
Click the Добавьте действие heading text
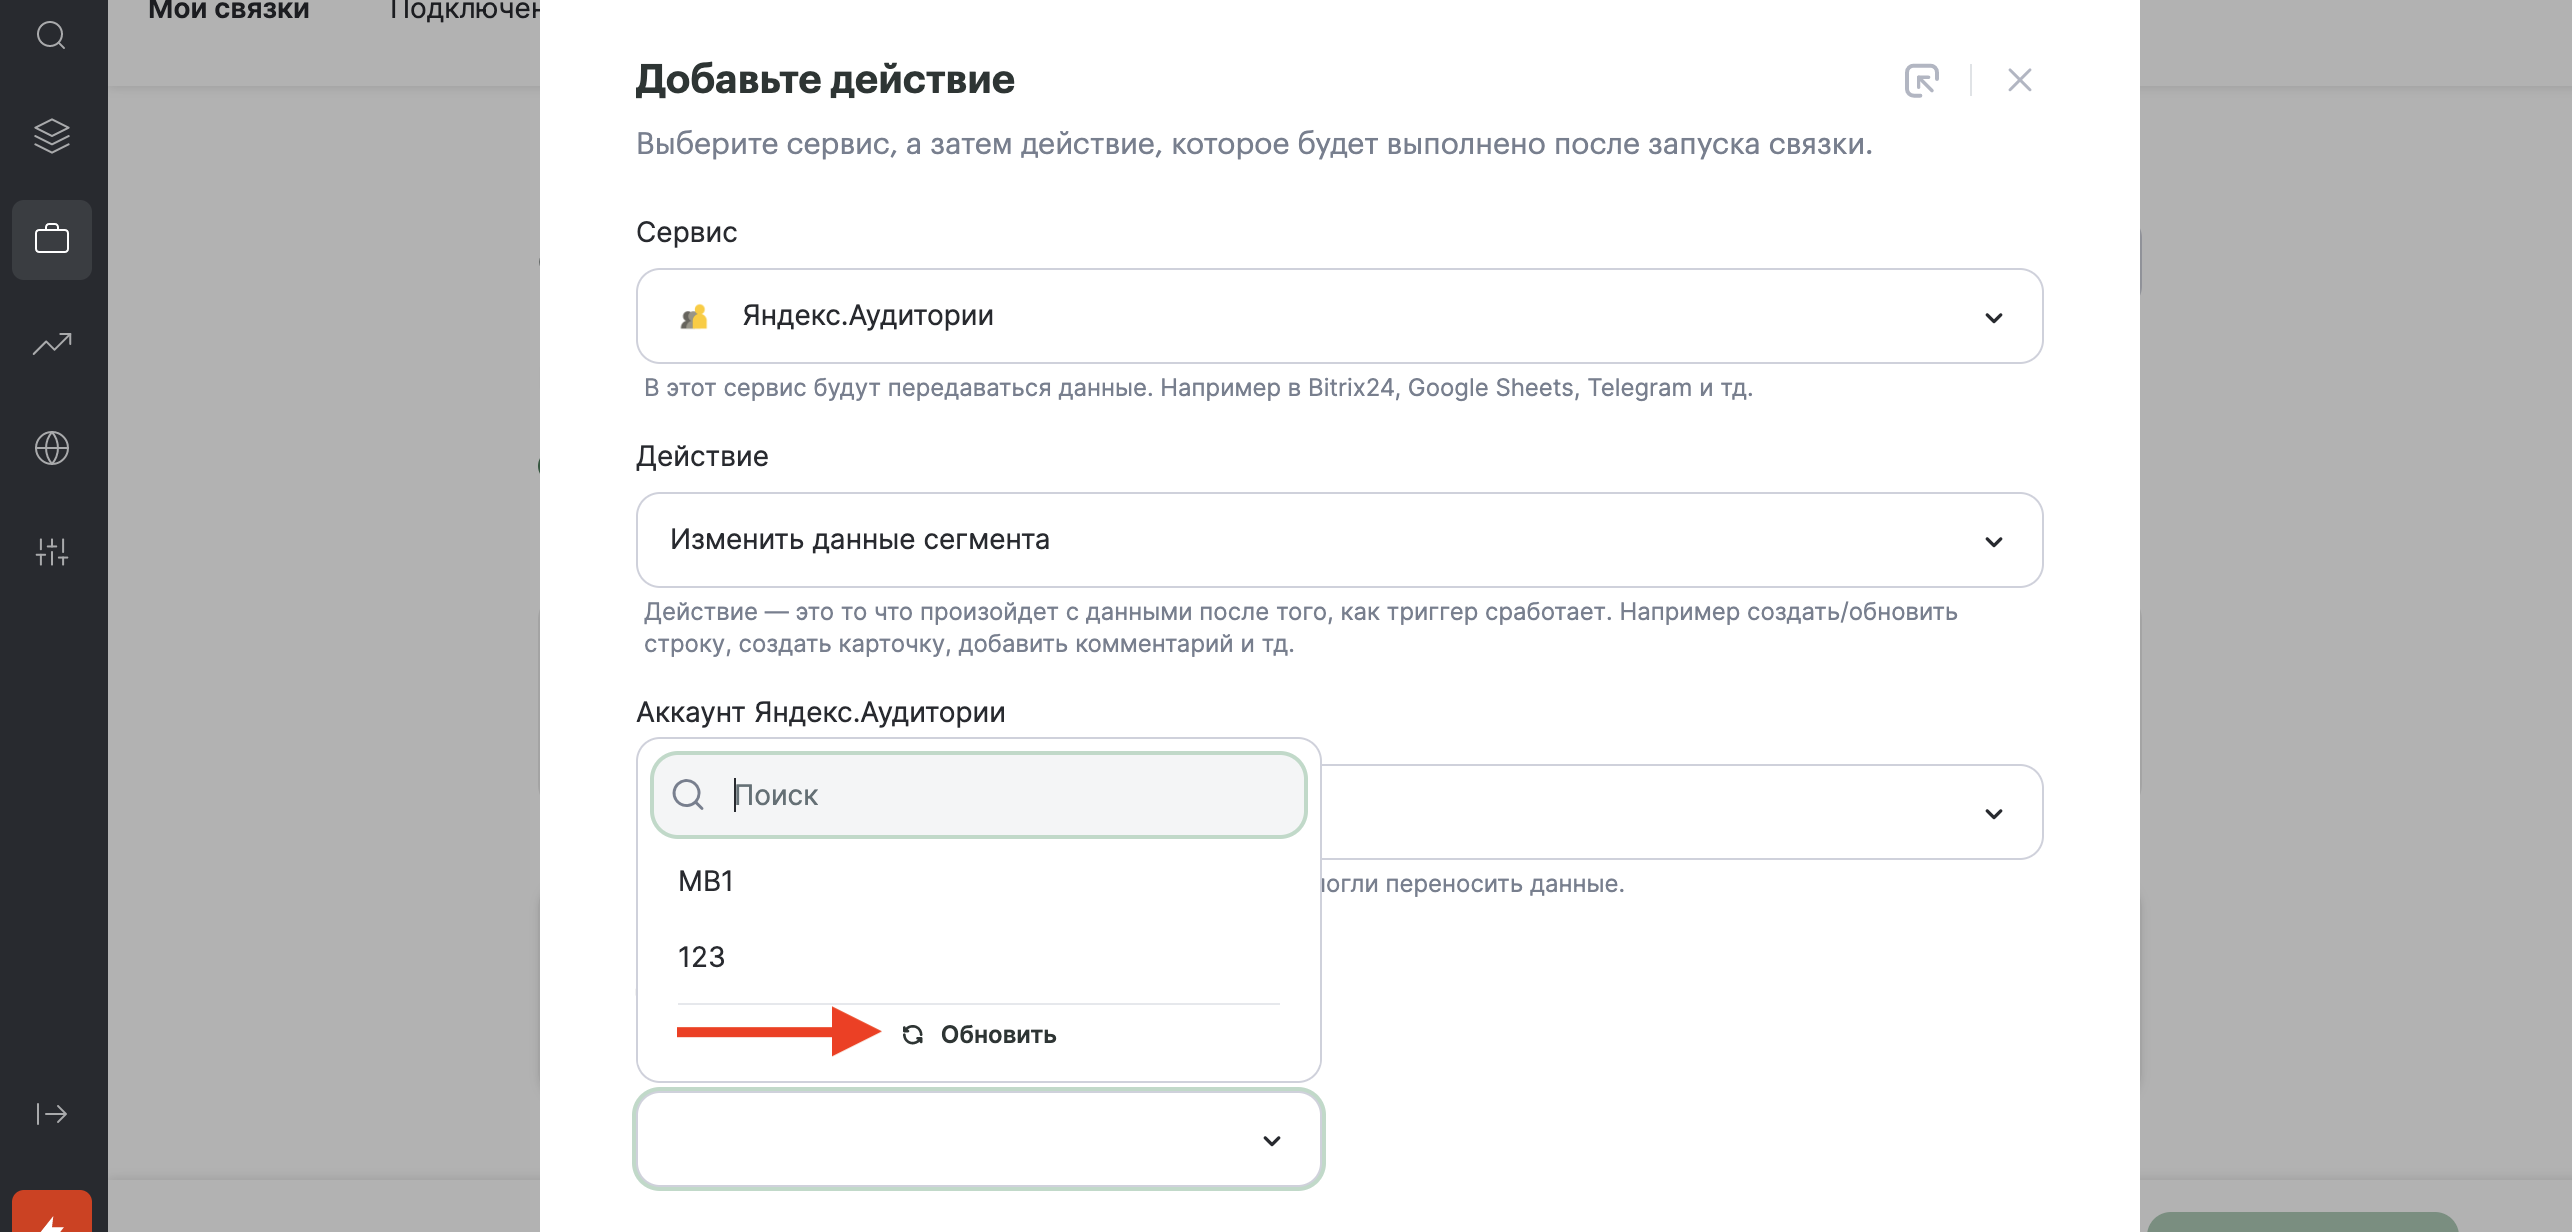click(825, 80)
